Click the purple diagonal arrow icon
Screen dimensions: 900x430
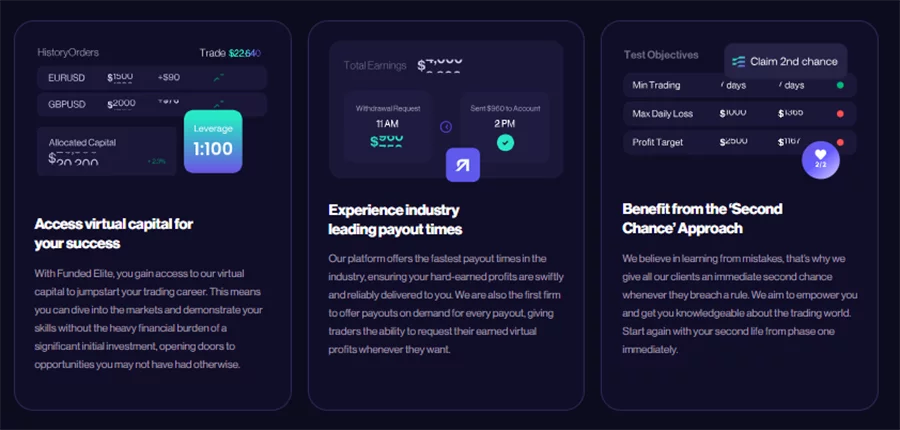[x=463, y=165]
